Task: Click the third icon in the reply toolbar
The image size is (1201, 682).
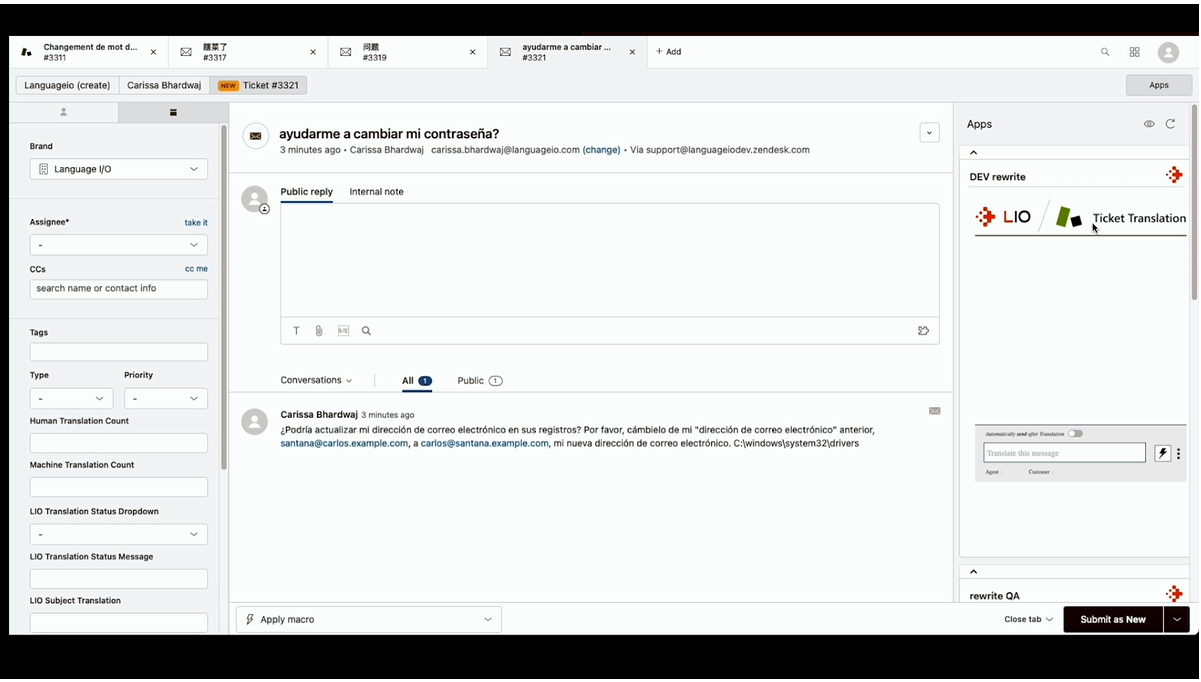Action: click(343, 331)
